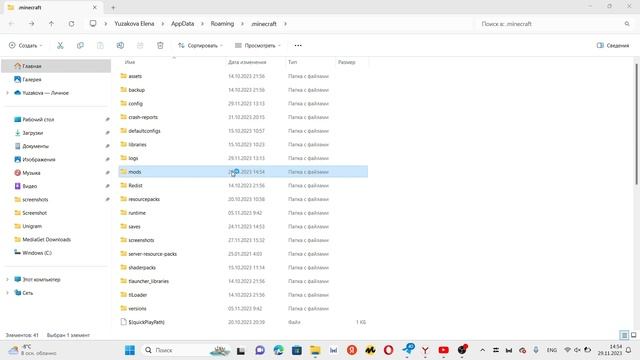Toggle the Сведения details pane button
The height and width of the screenshot is (360, 640).
click(x=613, y=45)
